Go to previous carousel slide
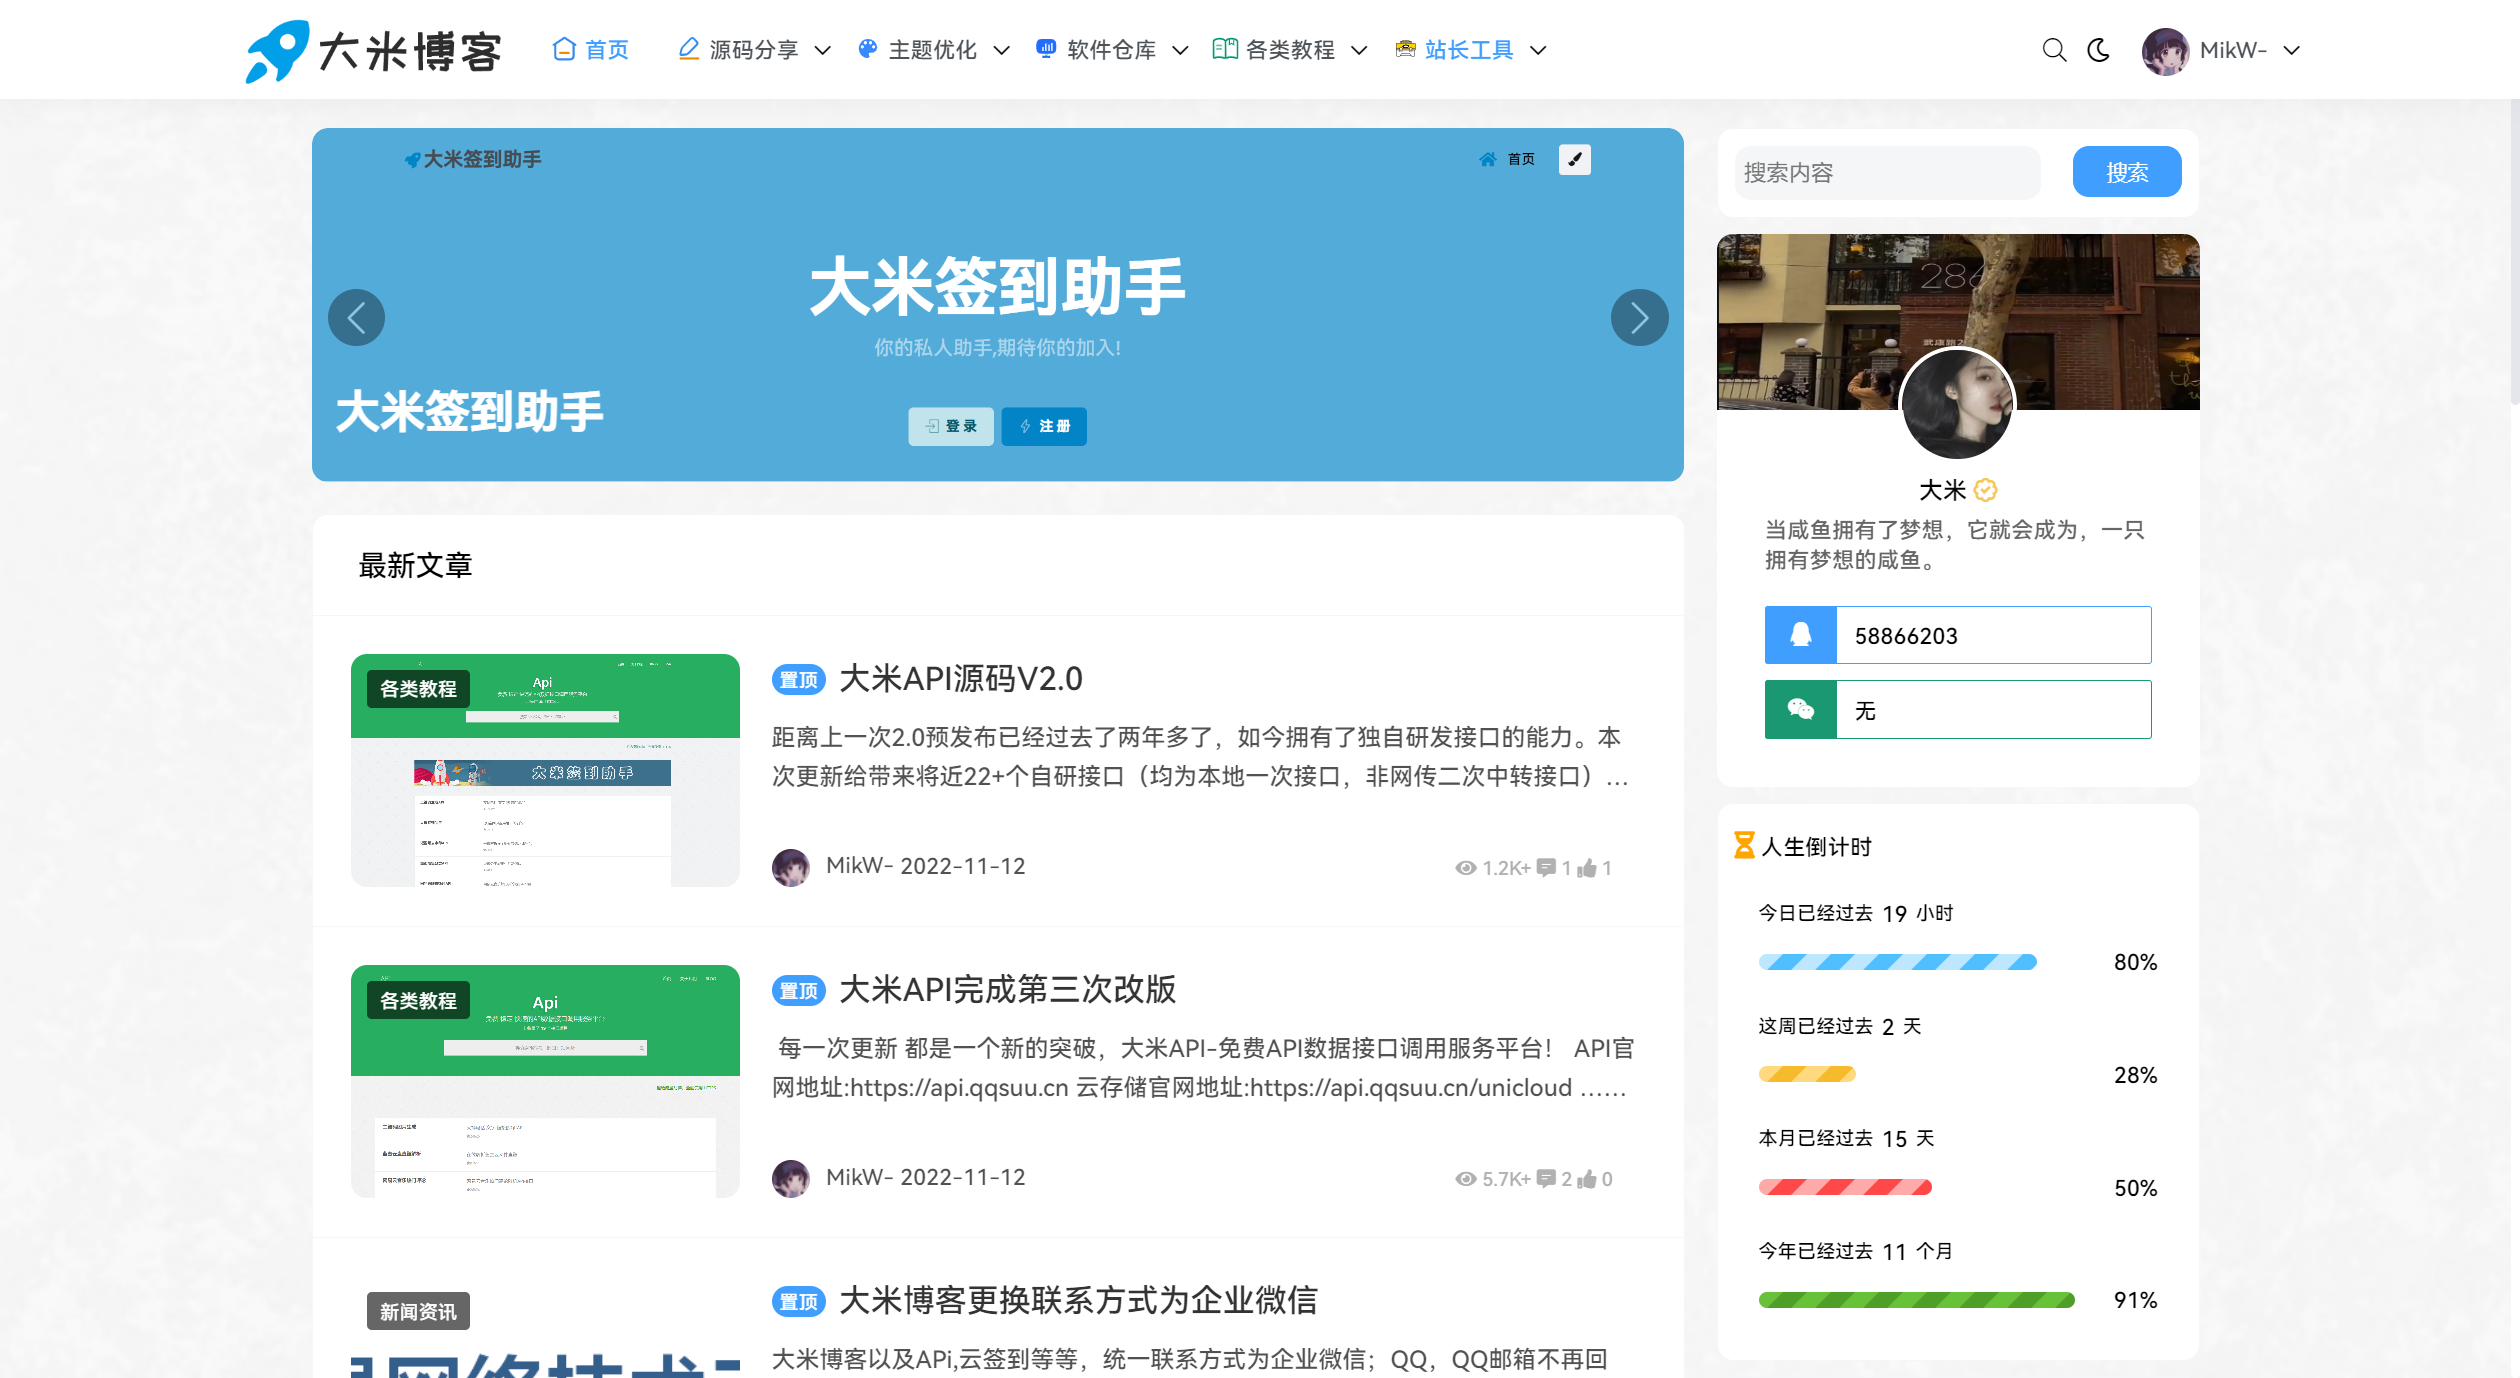Image resolution: width=2520 pixels, height=1378 pixels. tap(356, 318)
